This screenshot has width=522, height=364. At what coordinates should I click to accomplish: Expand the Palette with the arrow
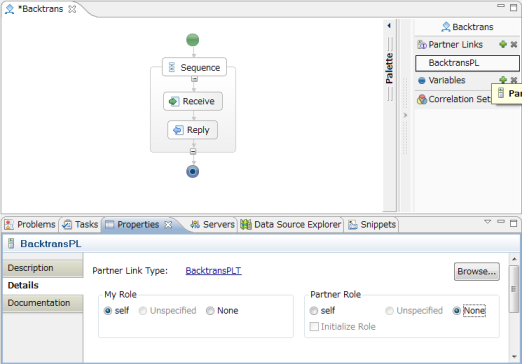point(389,26)
